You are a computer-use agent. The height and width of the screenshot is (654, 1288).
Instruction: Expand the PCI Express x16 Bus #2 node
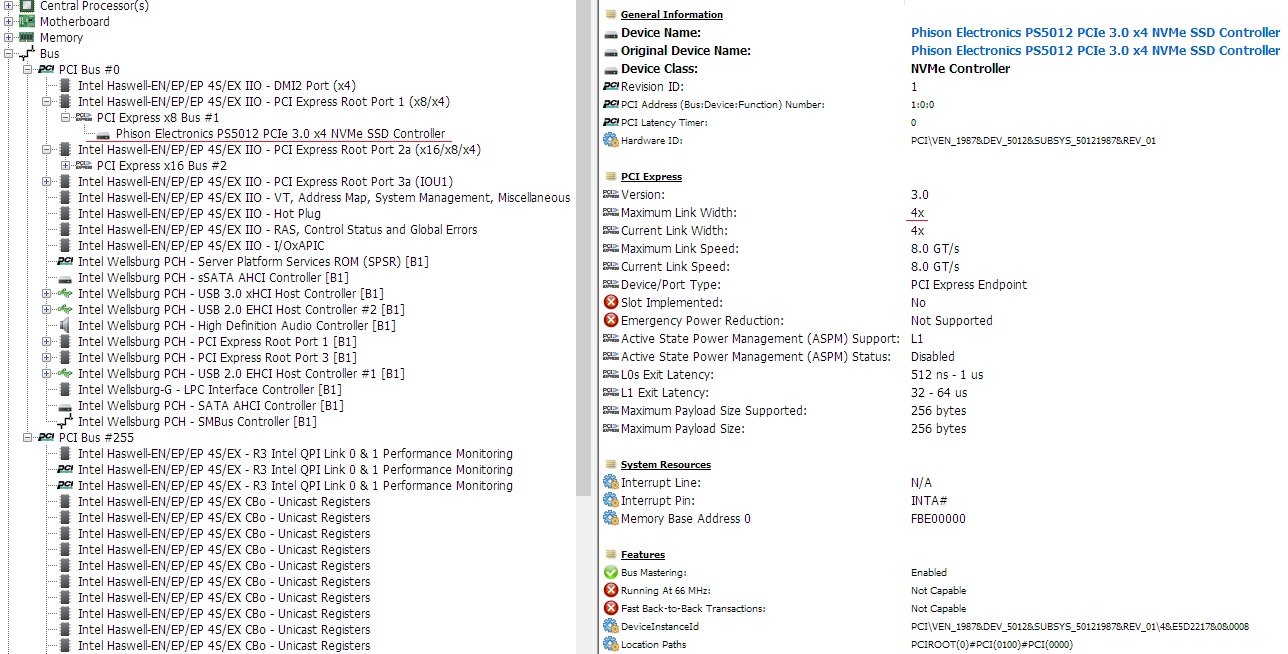click(65, 166)
